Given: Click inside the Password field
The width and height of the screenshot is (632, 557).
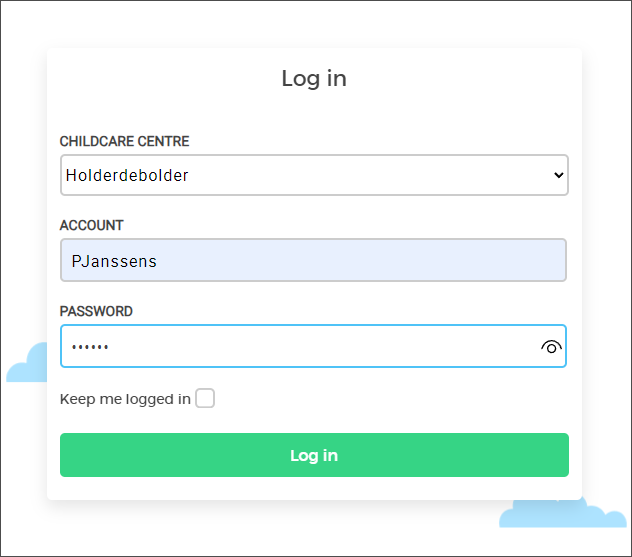Looking at the screenshot, I should (x=300, y=346).
